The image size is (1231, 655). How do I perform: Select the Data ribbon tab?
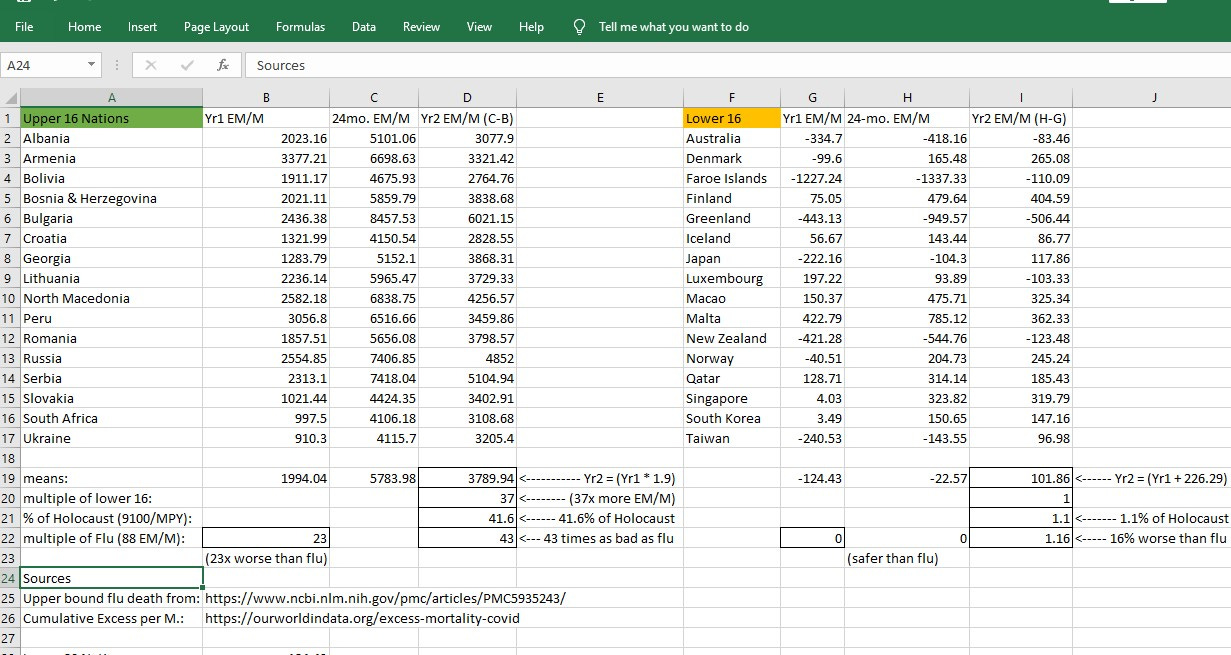(364, 27)
